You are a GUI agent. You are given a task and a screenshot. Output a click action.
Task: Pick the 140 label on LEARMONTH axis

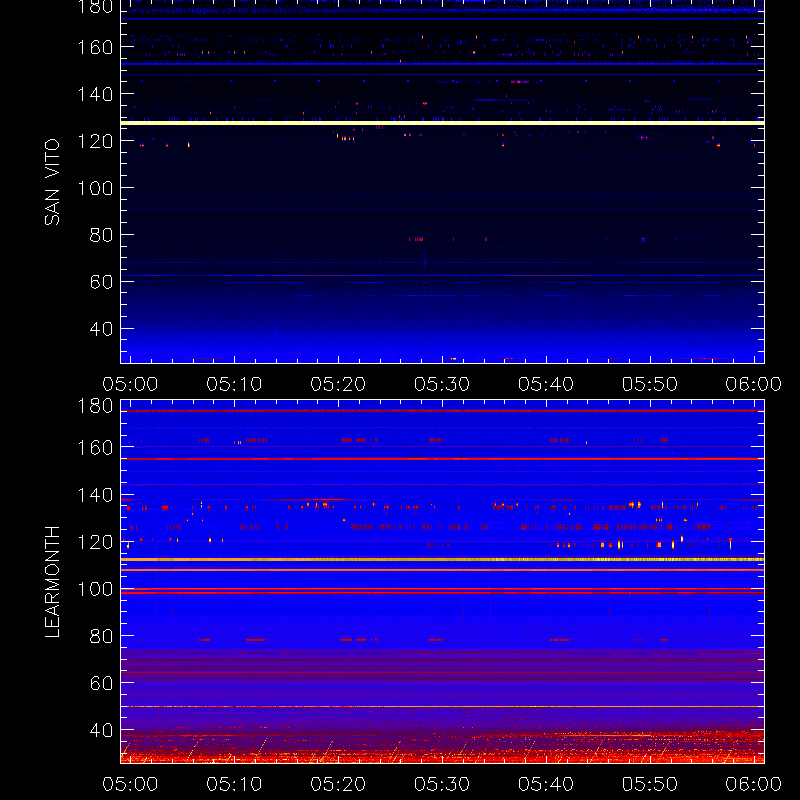coord(95,494)
